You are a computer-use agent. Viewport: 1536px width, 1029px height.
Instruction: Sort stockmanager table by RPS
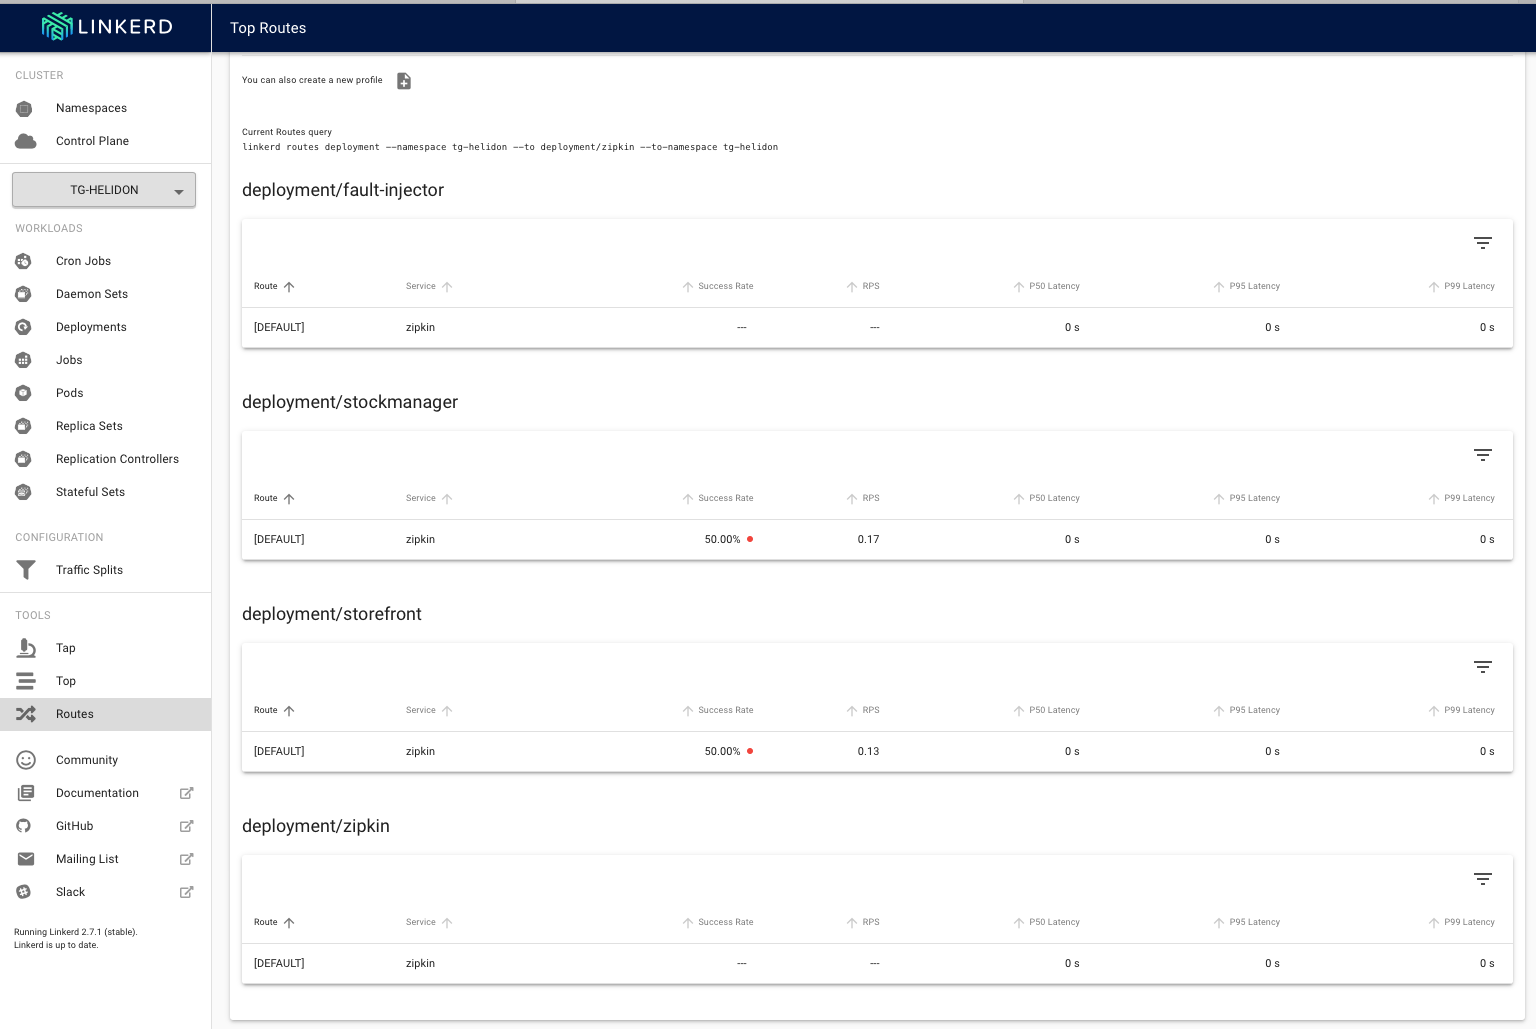(863, 498)
